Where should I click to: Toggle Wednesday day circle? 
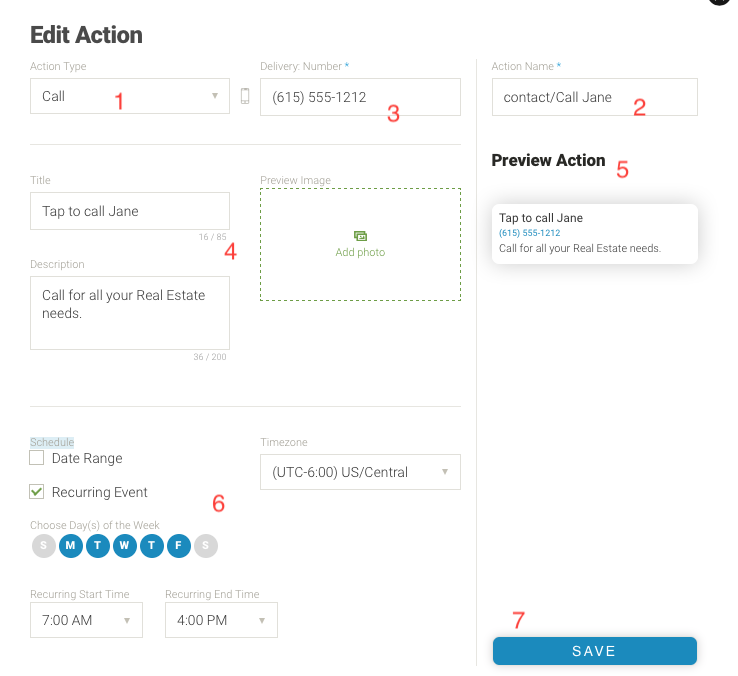point(125,546)
